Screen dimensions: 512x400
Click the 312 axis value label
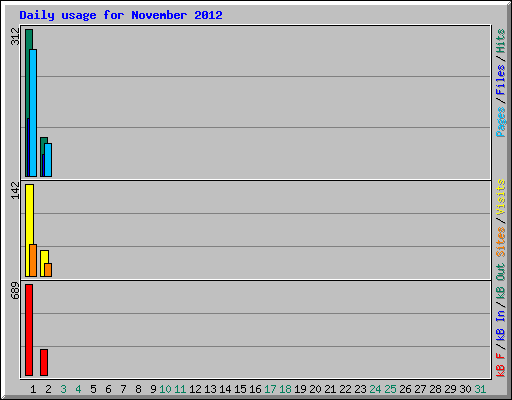click(15, 36)
